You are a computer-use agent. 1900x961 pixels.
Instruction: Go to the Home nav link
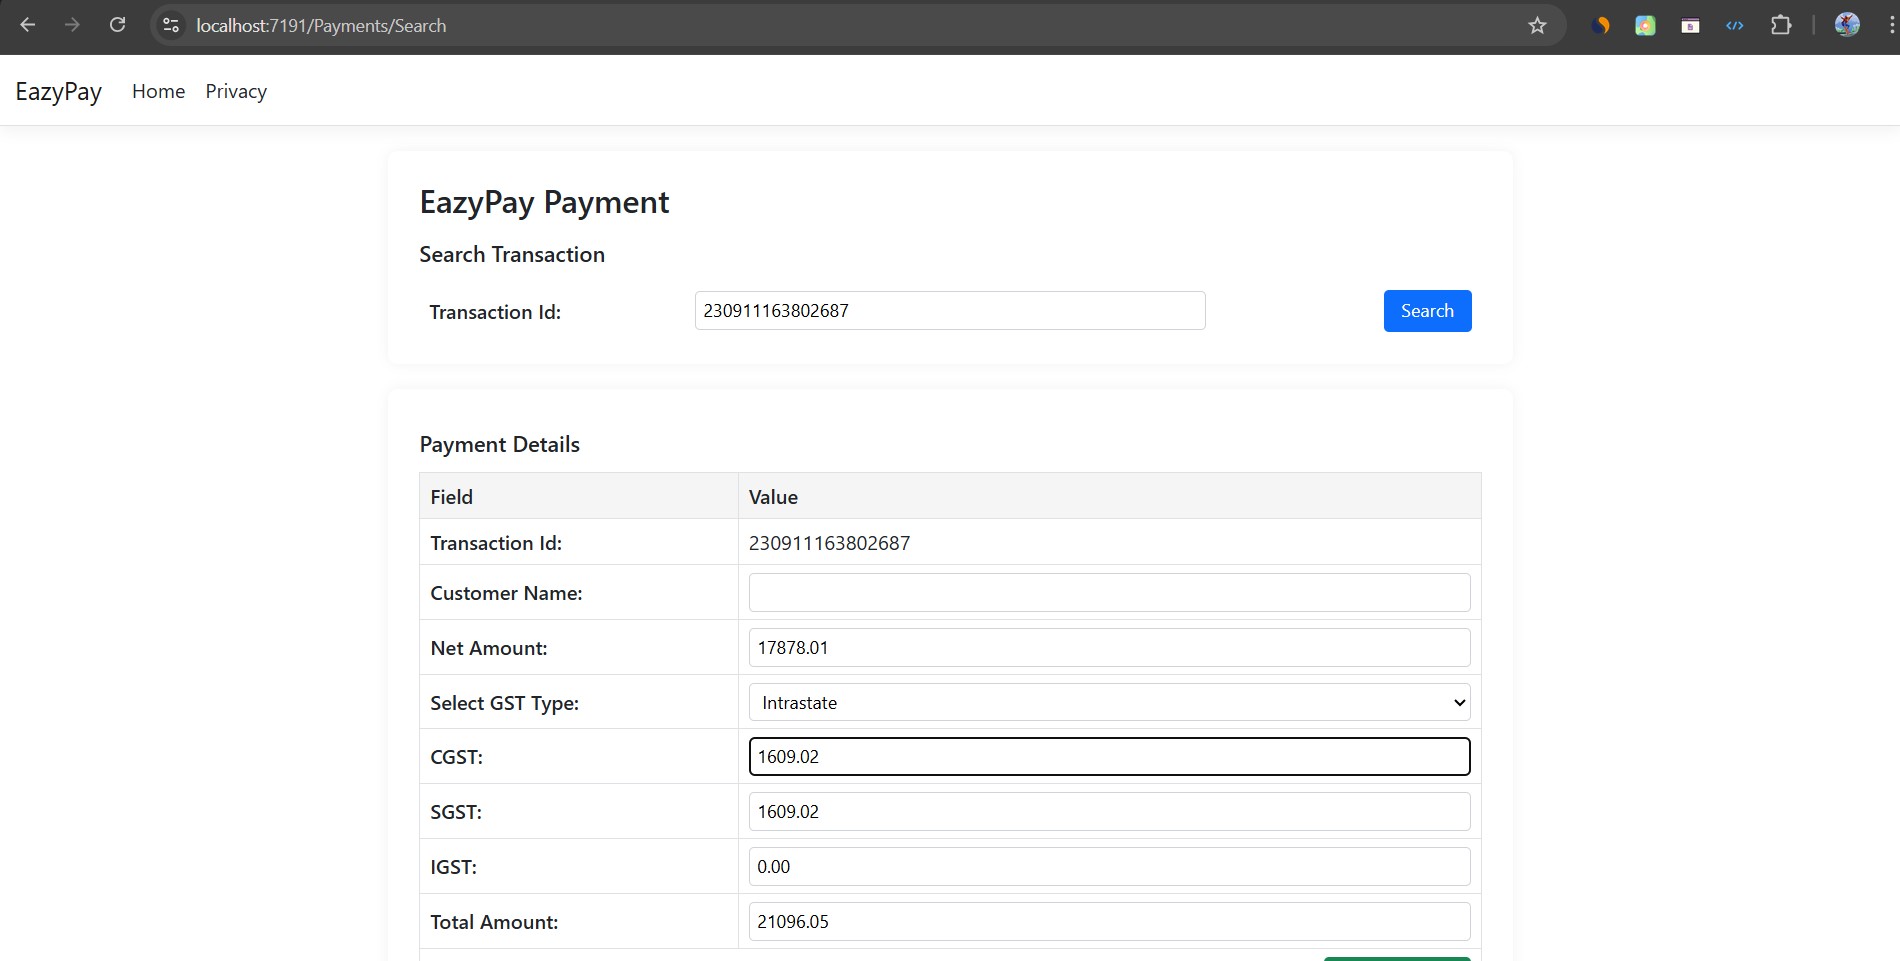(x=158, y=91)
